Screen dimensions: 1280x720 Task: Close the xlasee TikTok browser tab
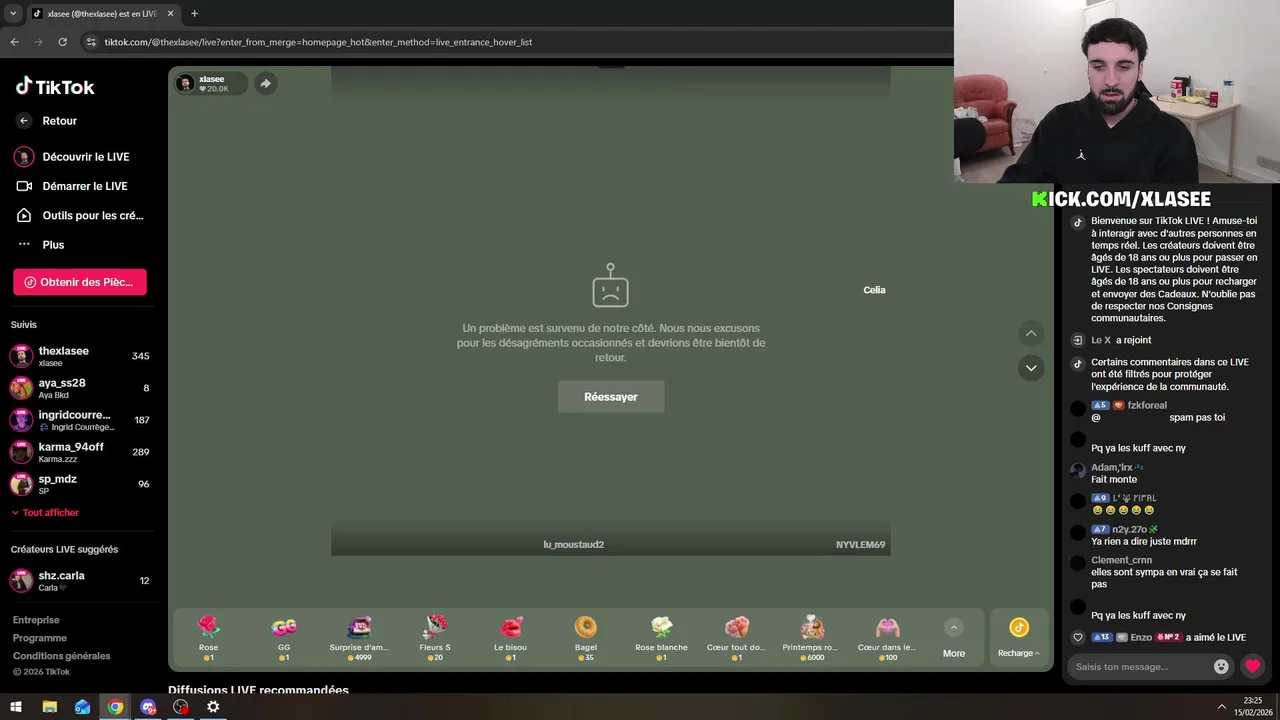coord(170,14)
